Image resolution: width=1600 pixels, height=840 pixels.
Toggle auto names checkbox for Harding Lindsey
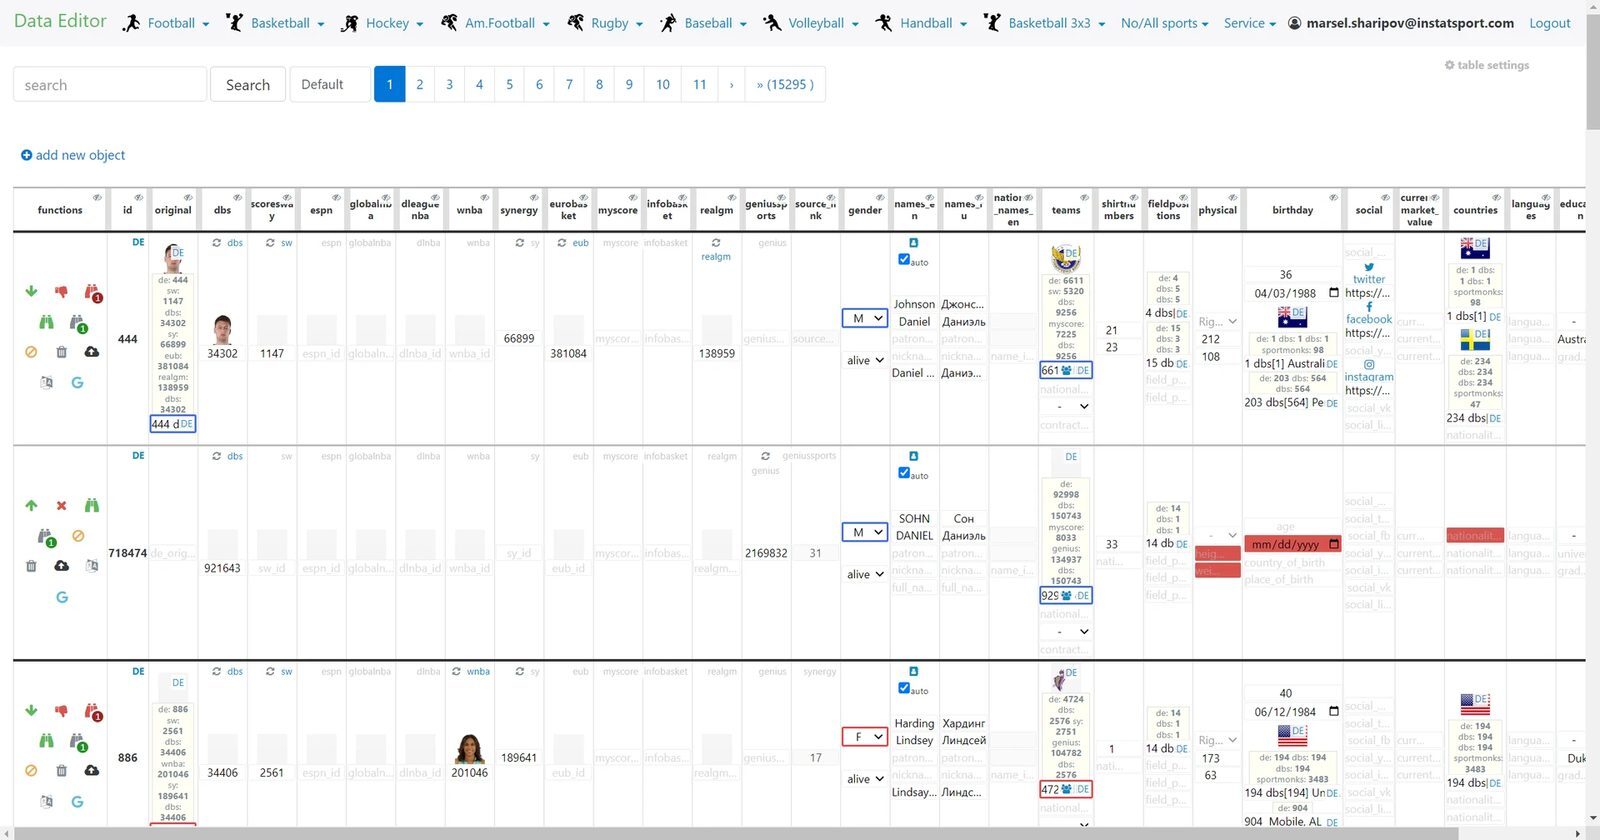[904, 688]
